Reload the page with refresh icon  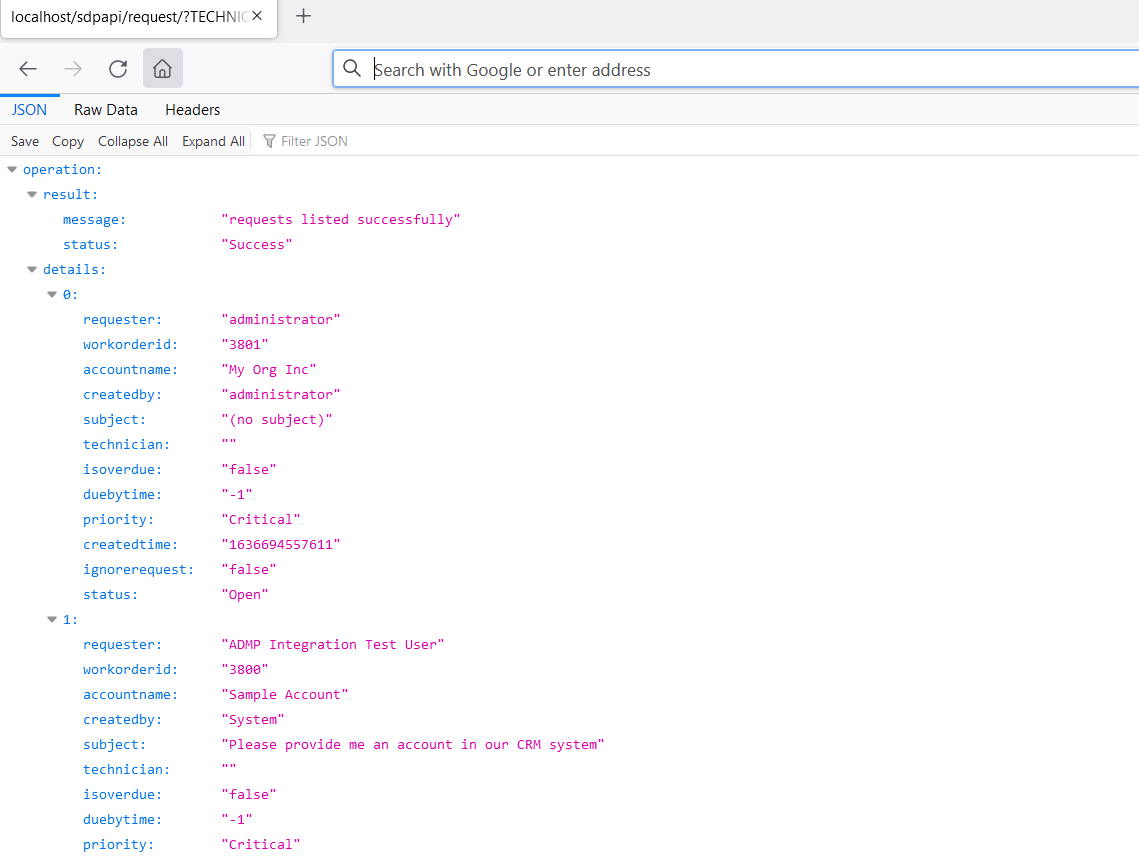118,69
